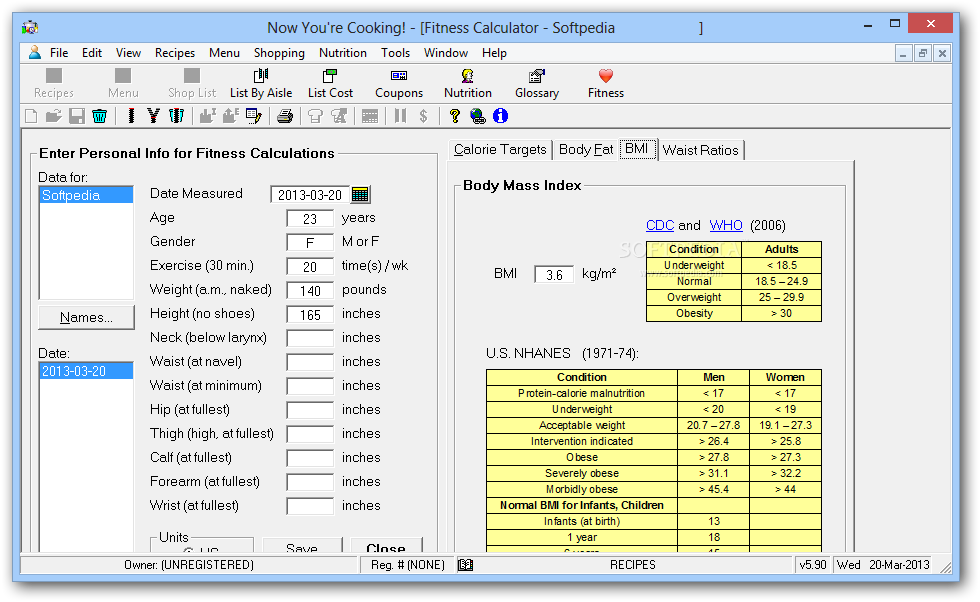Click the grayed Recipes toolbar button
Screen dimensions: 980x602
(x=54, y=84)
